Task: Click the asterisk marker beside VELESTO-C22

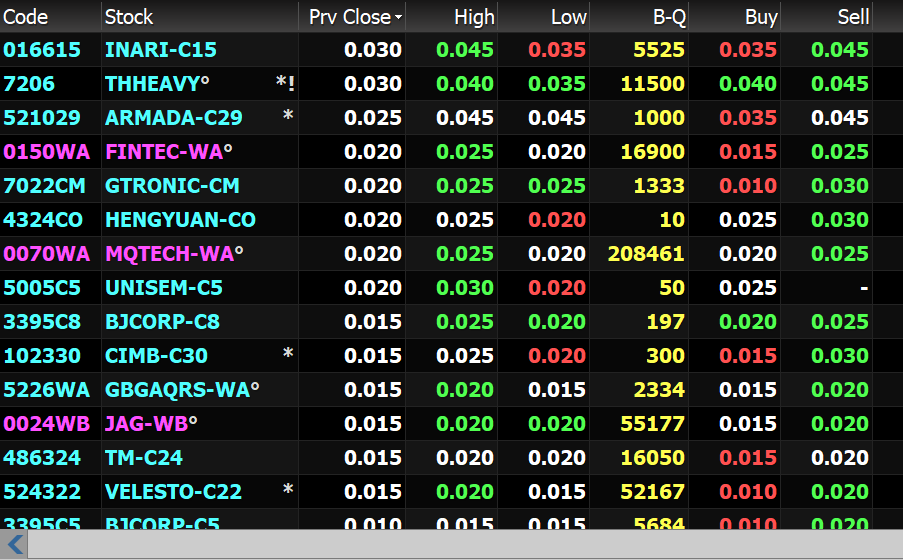Action: pyautogui.click(x=288, y=491)
